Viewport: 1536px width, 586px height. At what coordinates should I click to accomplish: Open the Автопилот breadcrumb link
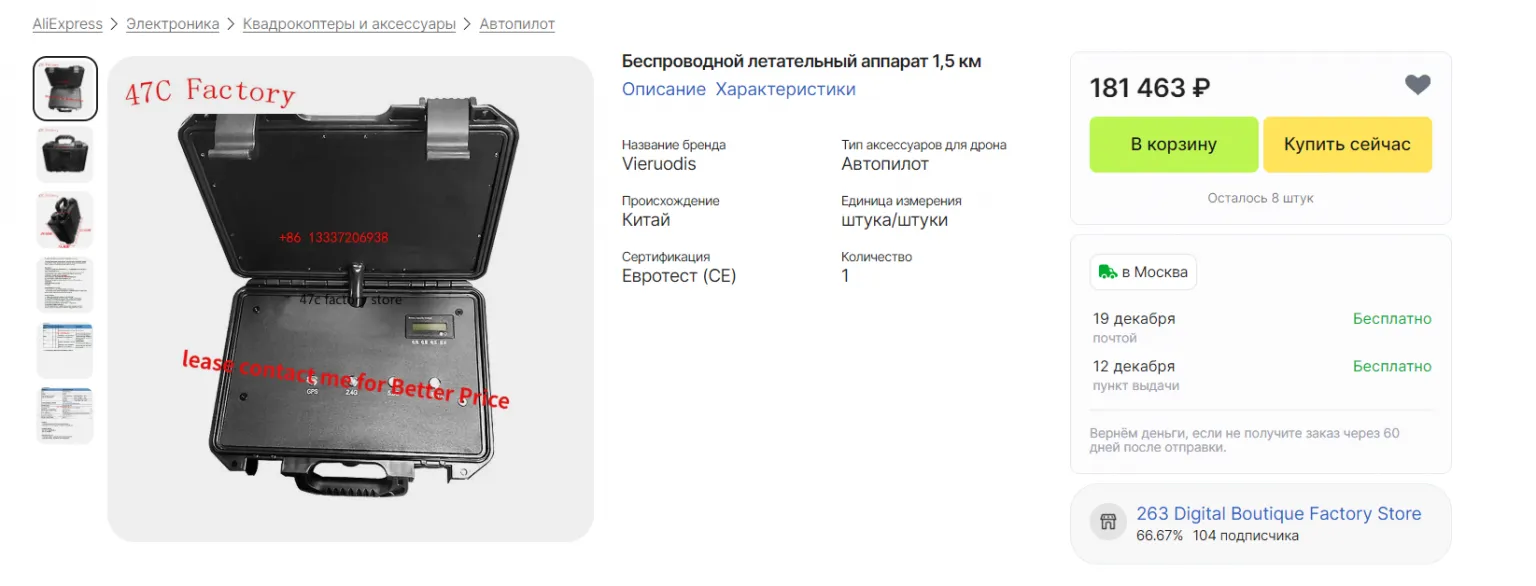tap(517, 24)
